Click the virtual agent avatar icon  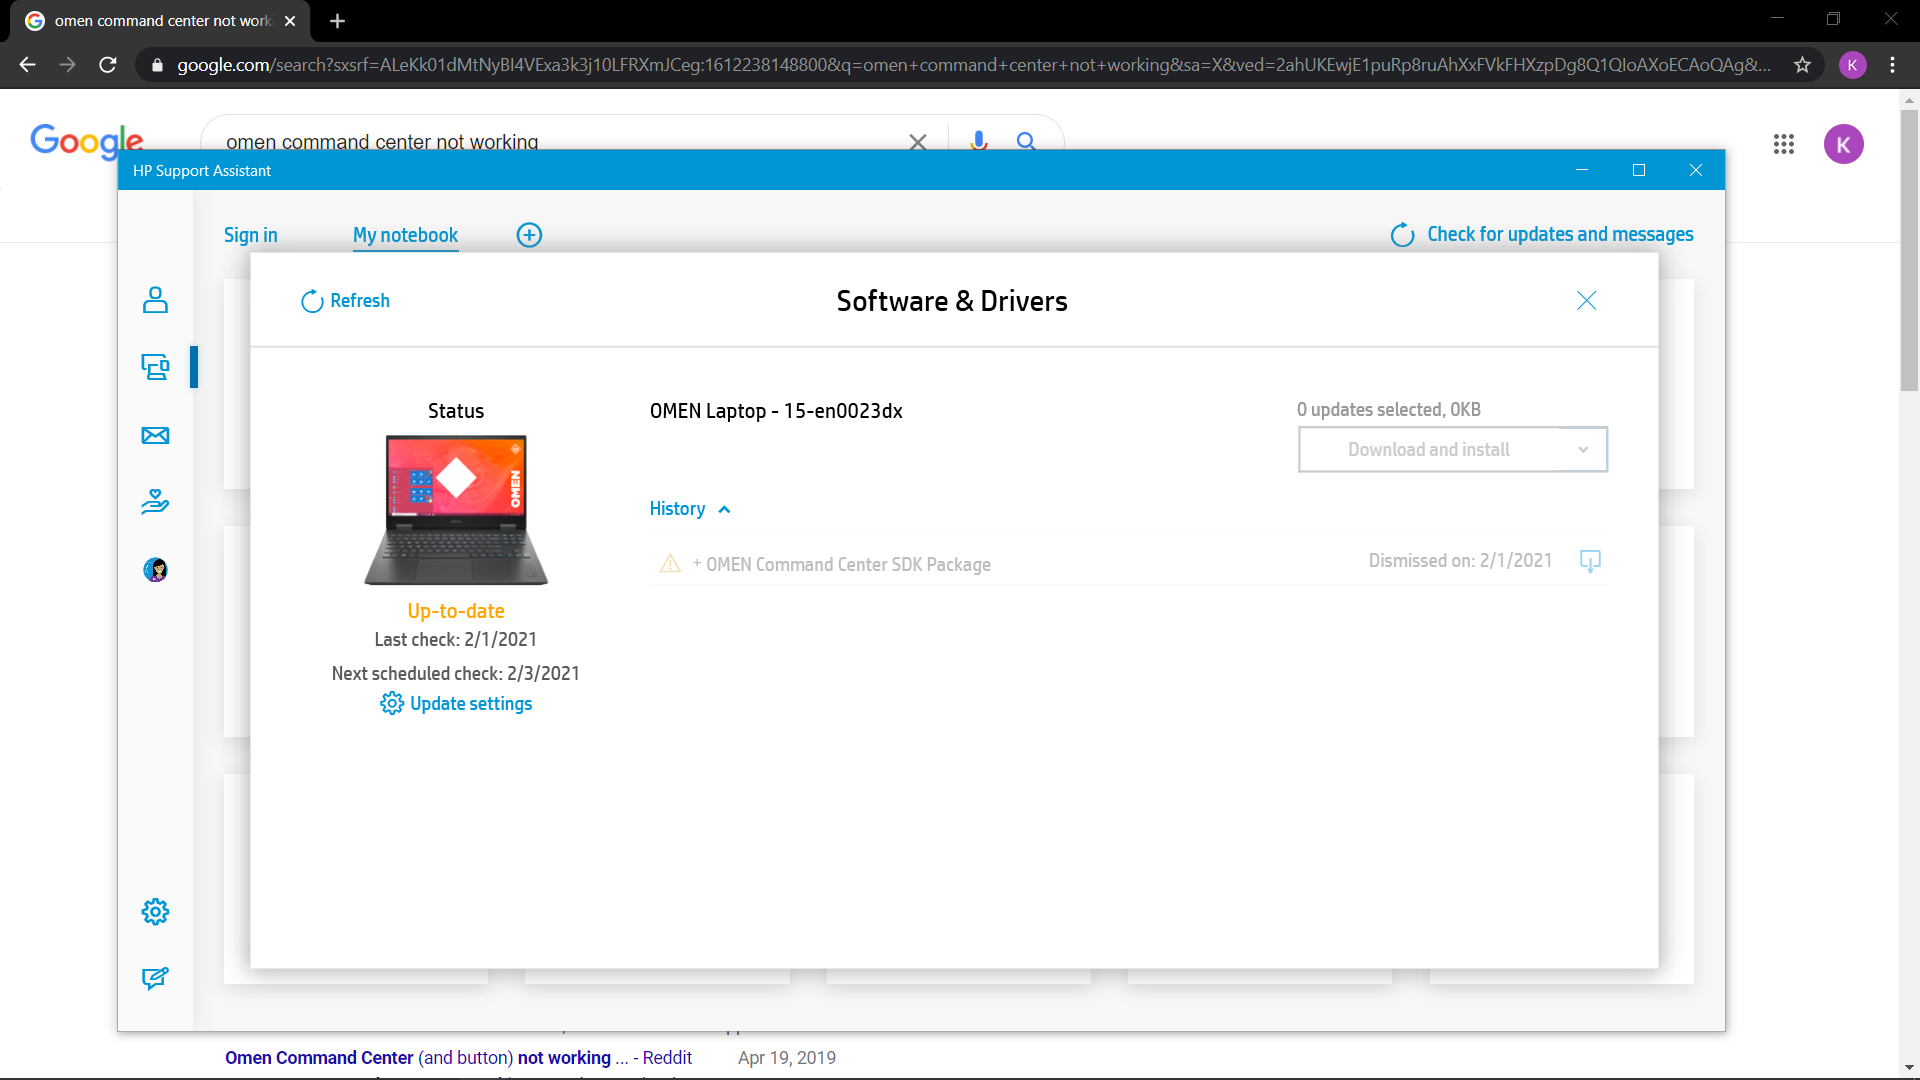pos(155,570)
